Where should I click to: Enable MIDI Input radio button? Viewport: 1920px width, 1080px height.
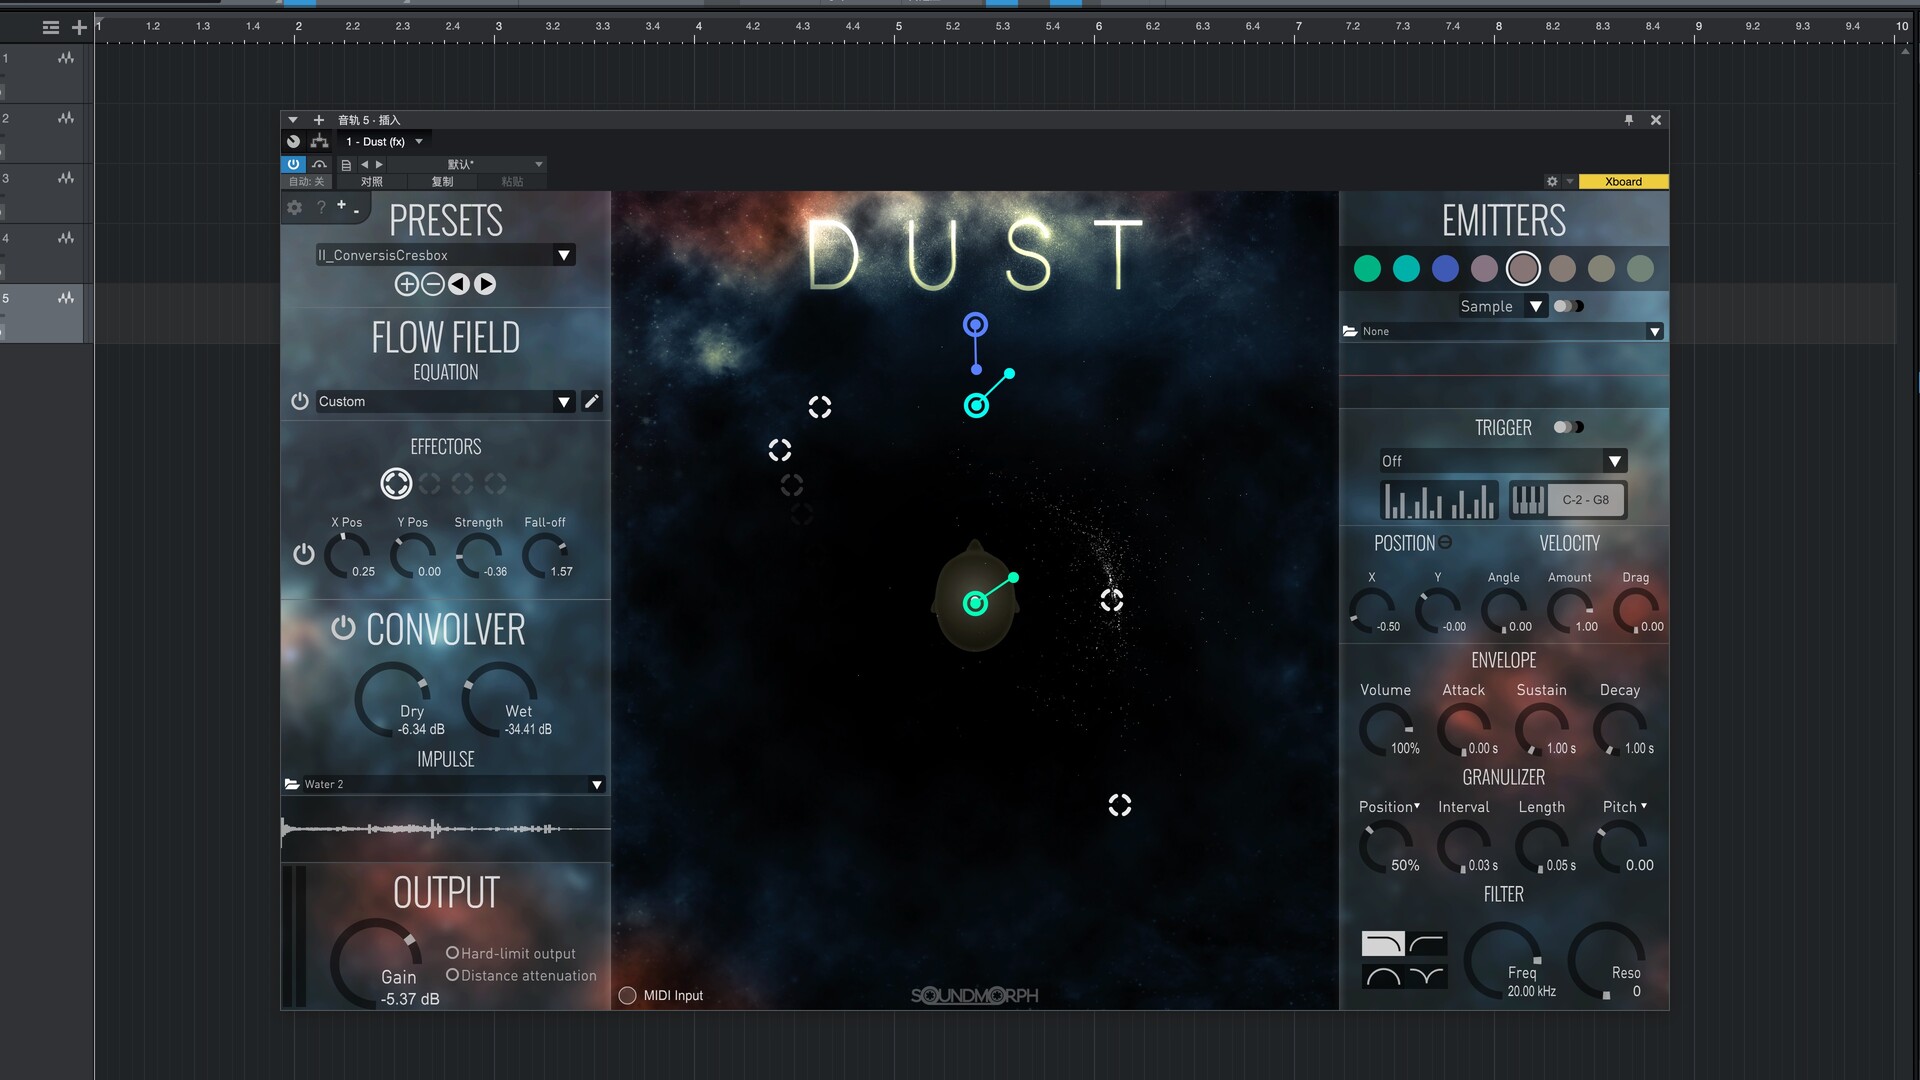[628, 995]
